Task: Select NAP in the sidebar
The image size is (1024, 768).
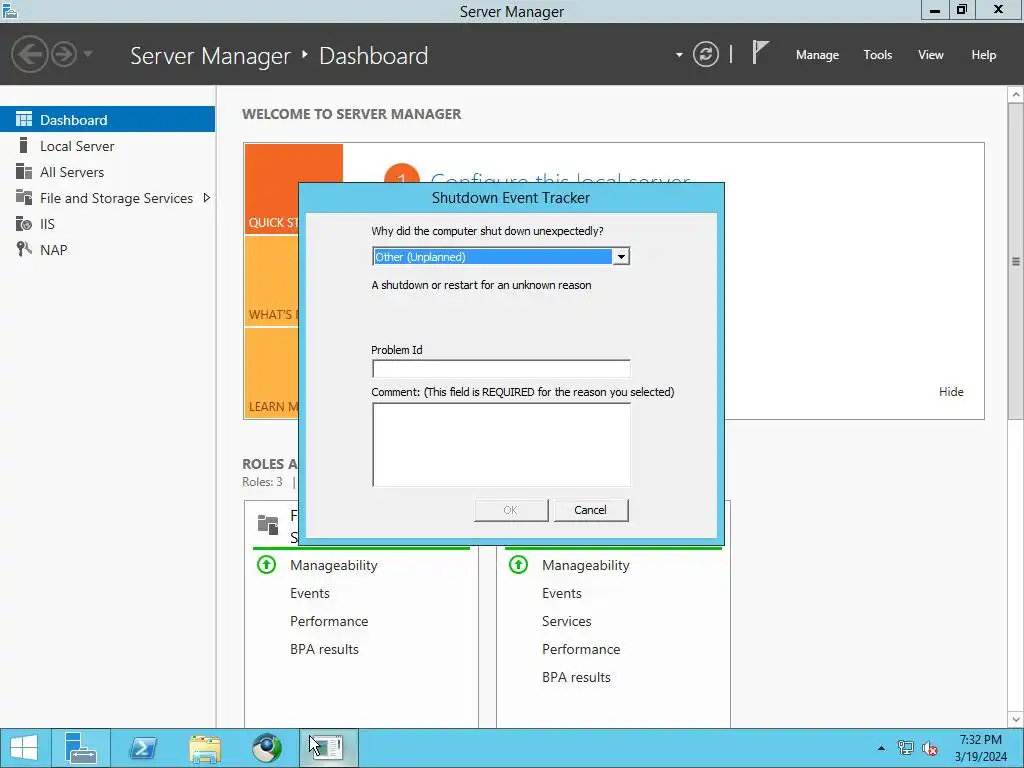Action: coord(107,249)
